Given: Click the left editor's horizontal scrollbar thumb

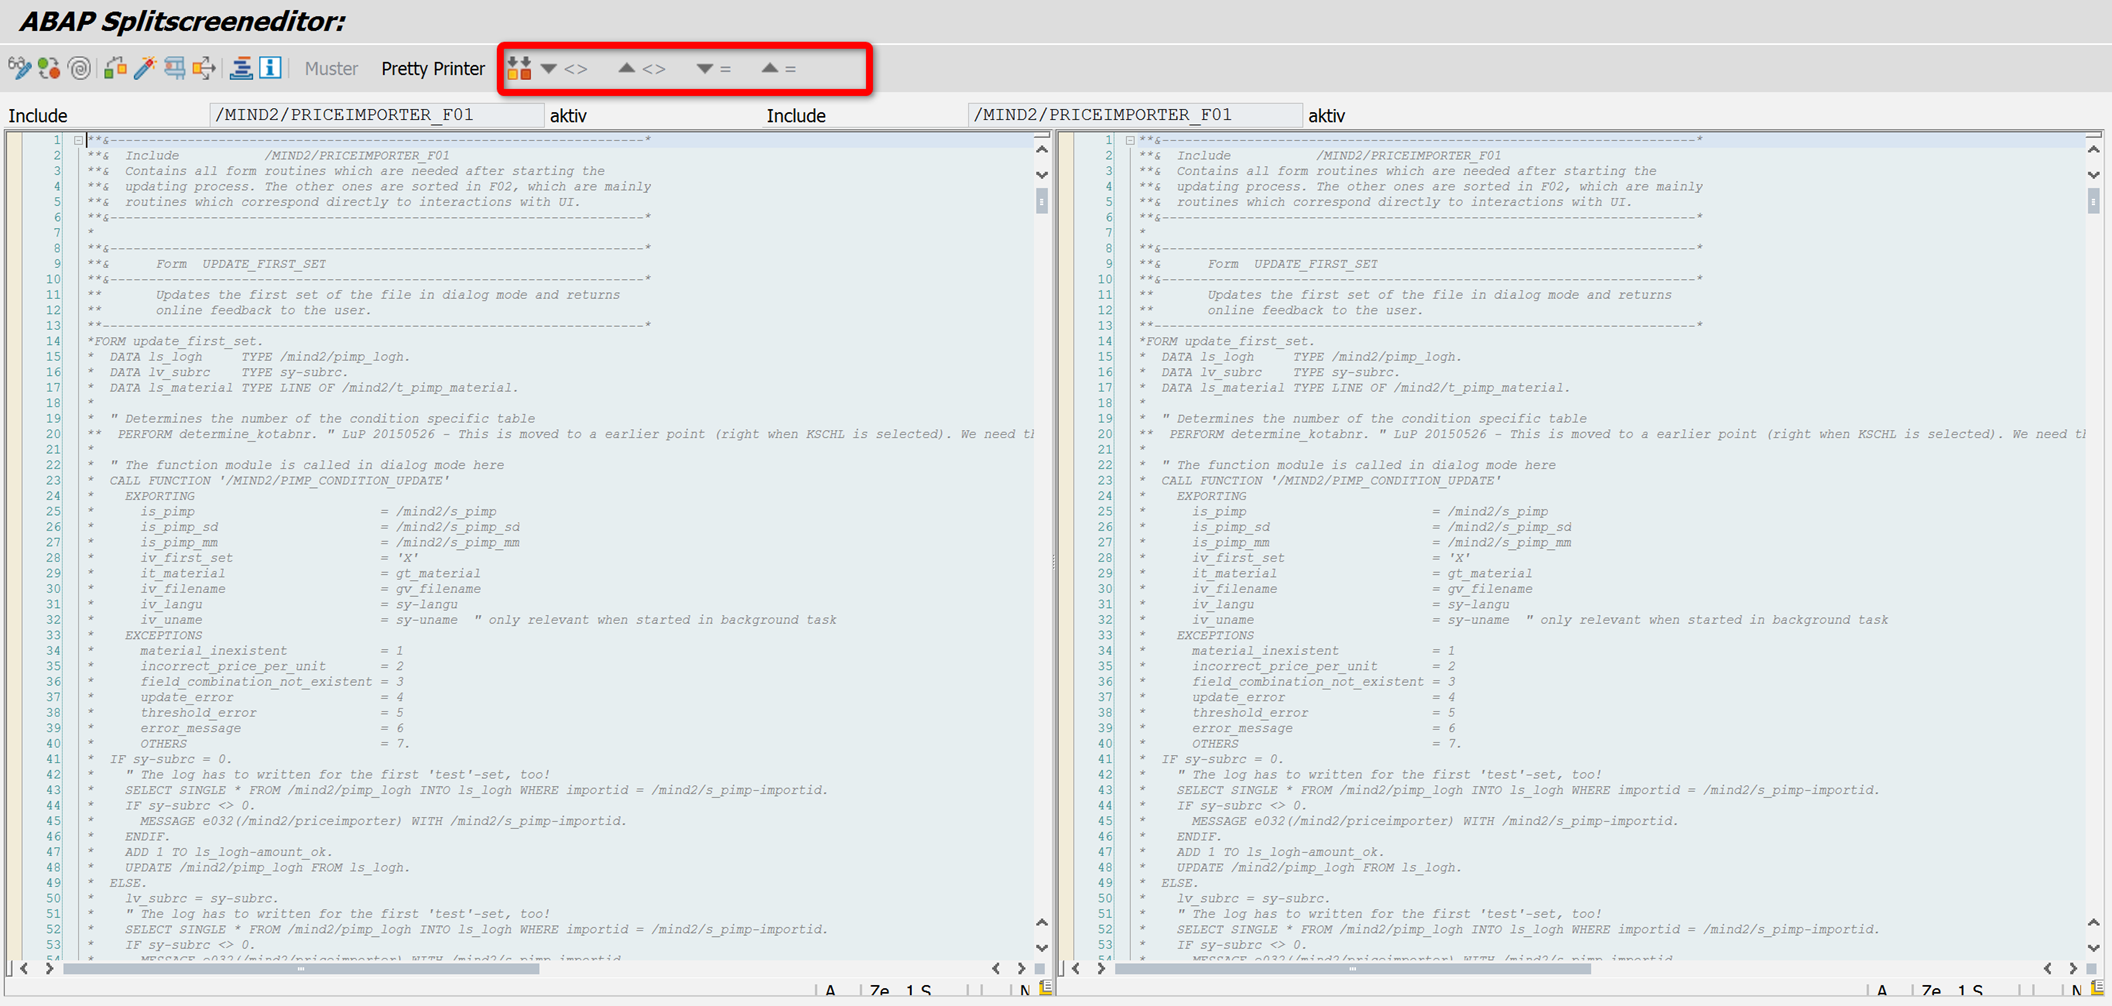Looking at the screenshot, I should pyautogui.click(x=301, y=968).
